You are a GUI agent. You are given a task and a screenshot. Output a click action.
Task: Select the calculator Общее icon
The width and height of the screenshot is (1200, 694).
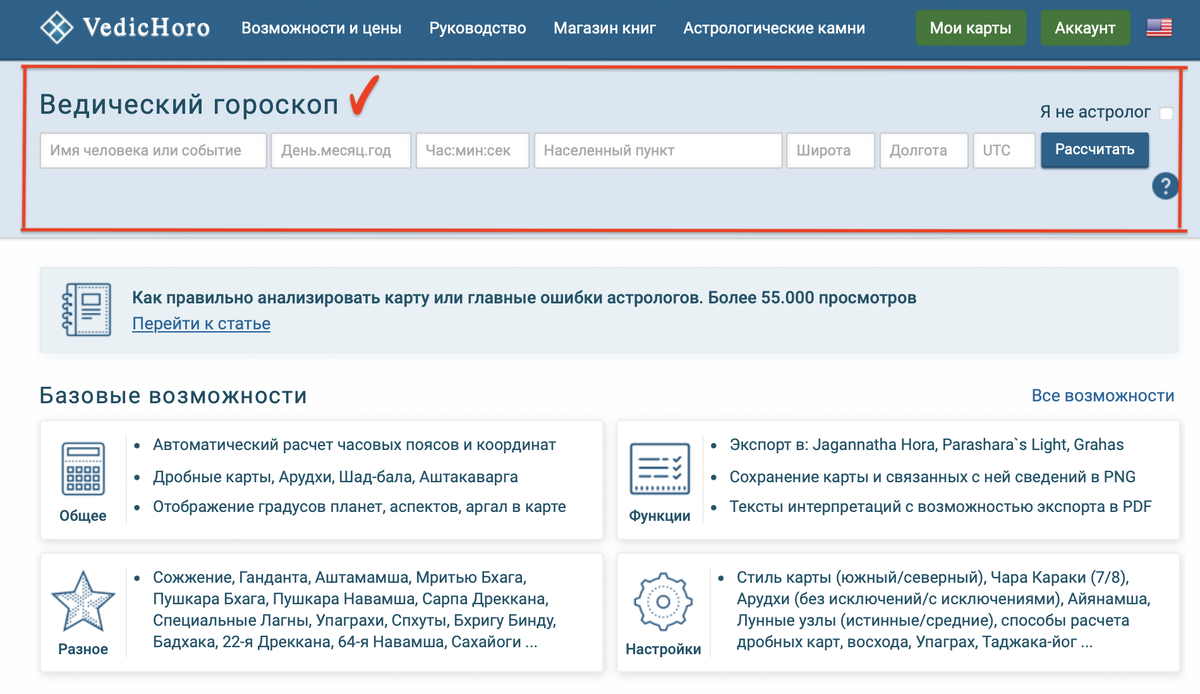[83, 468]
